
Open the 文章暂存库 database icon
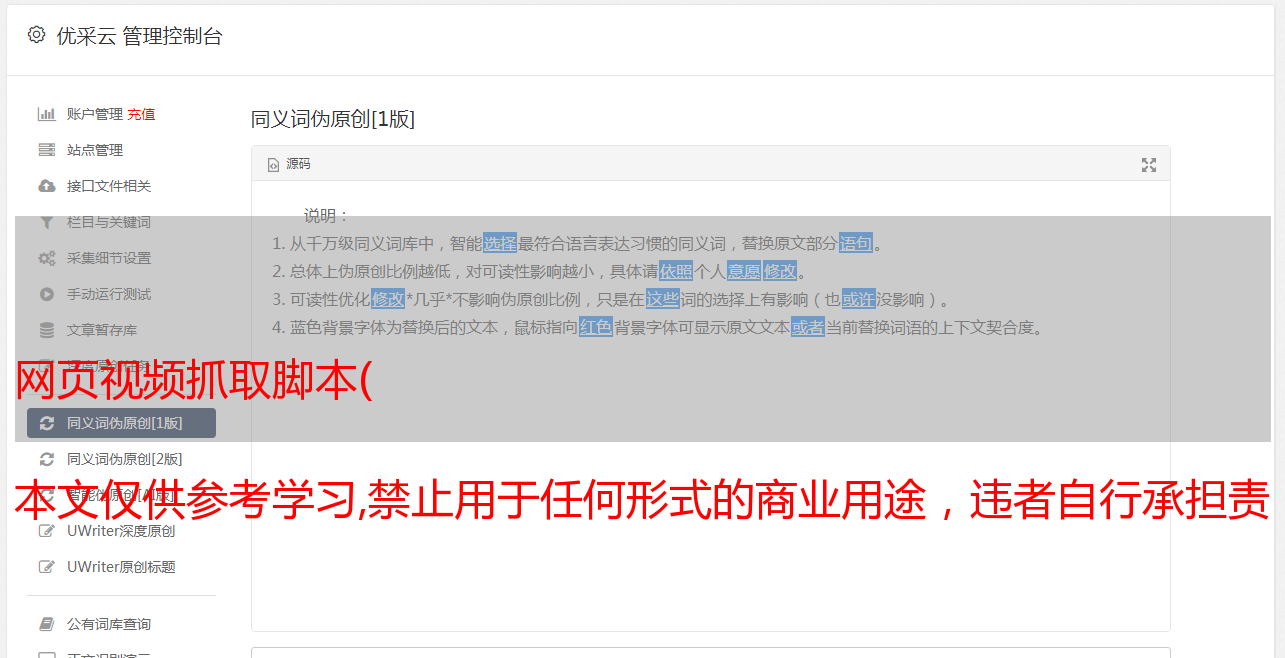47,330
